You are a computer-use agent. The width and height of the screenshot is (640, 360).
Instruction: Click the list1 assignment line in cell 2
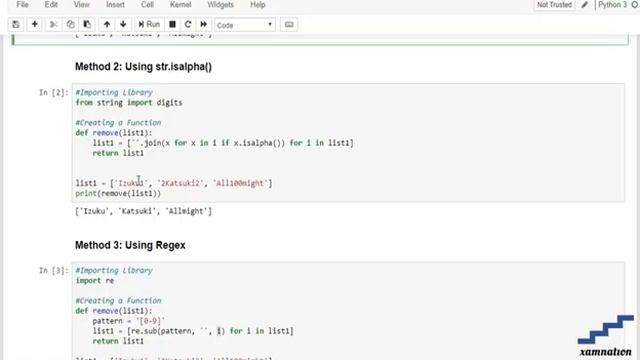[174, 183]
